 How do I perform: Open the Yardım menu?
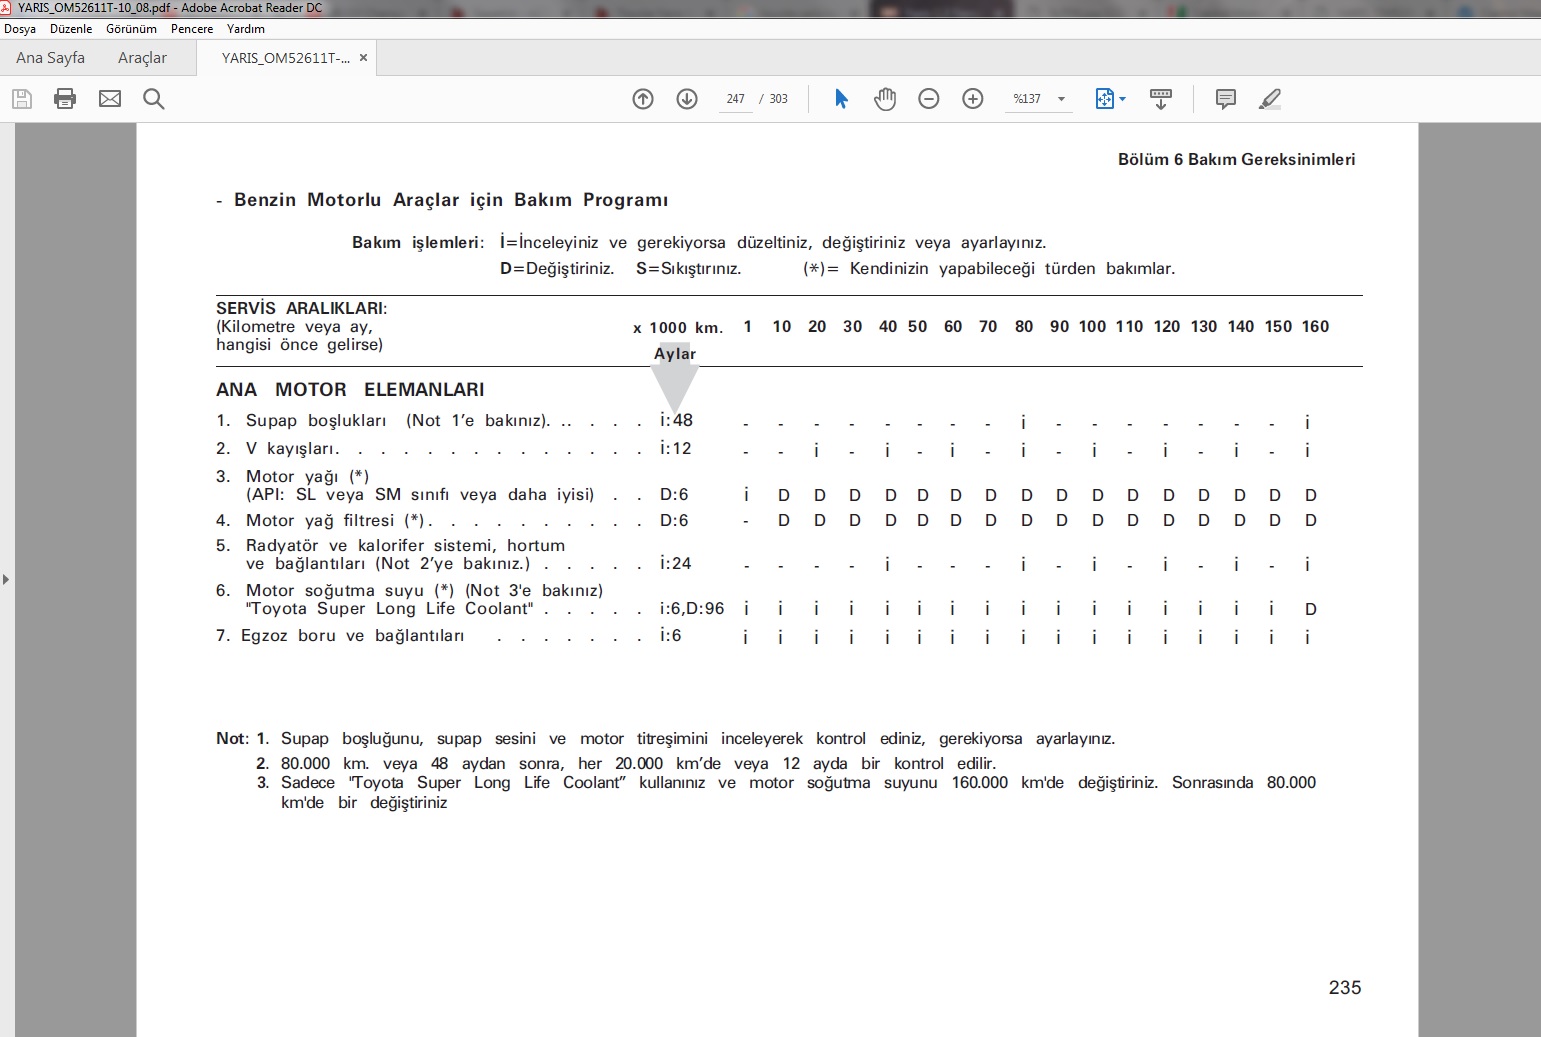pyautogui.click(x=246, y=29)
